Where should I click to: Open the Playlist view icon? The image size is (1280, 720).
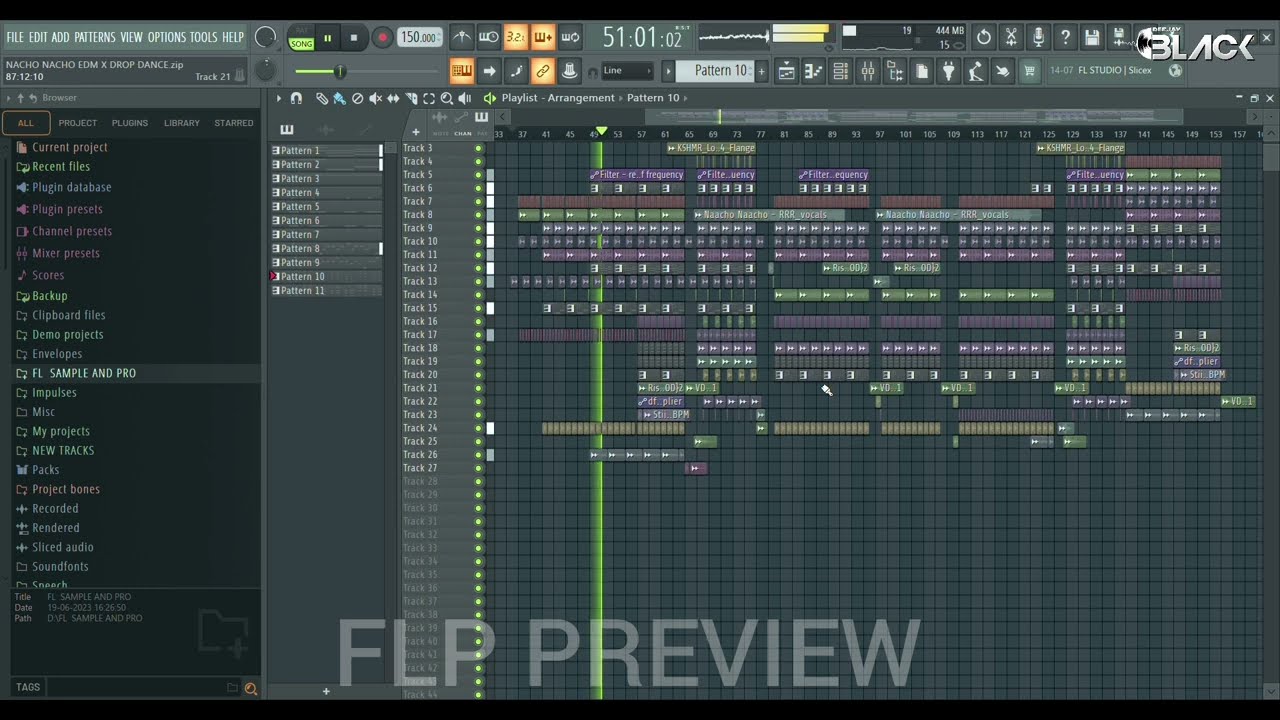[x=786, y=71]
